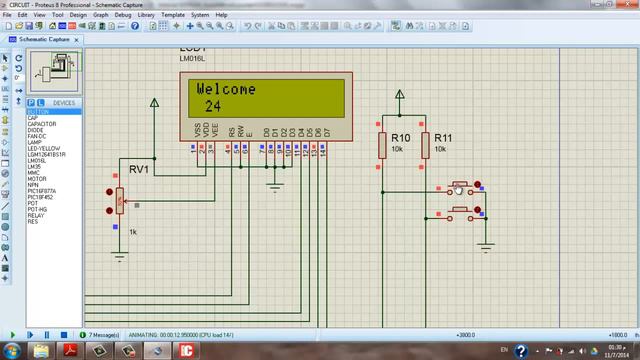Select FAN-DC in the devices list
Image resolution: width=640 pixels, height=360 pixels.
click(x=37, y=136)
